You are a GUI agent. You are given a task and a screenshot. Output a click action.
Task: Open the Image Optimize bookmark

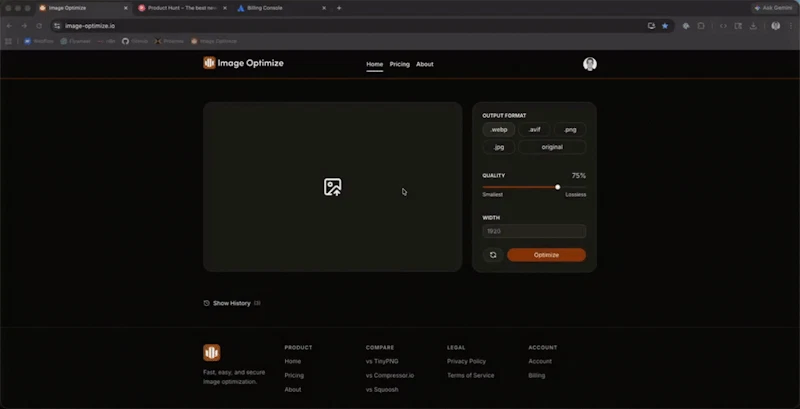point(214,41)
